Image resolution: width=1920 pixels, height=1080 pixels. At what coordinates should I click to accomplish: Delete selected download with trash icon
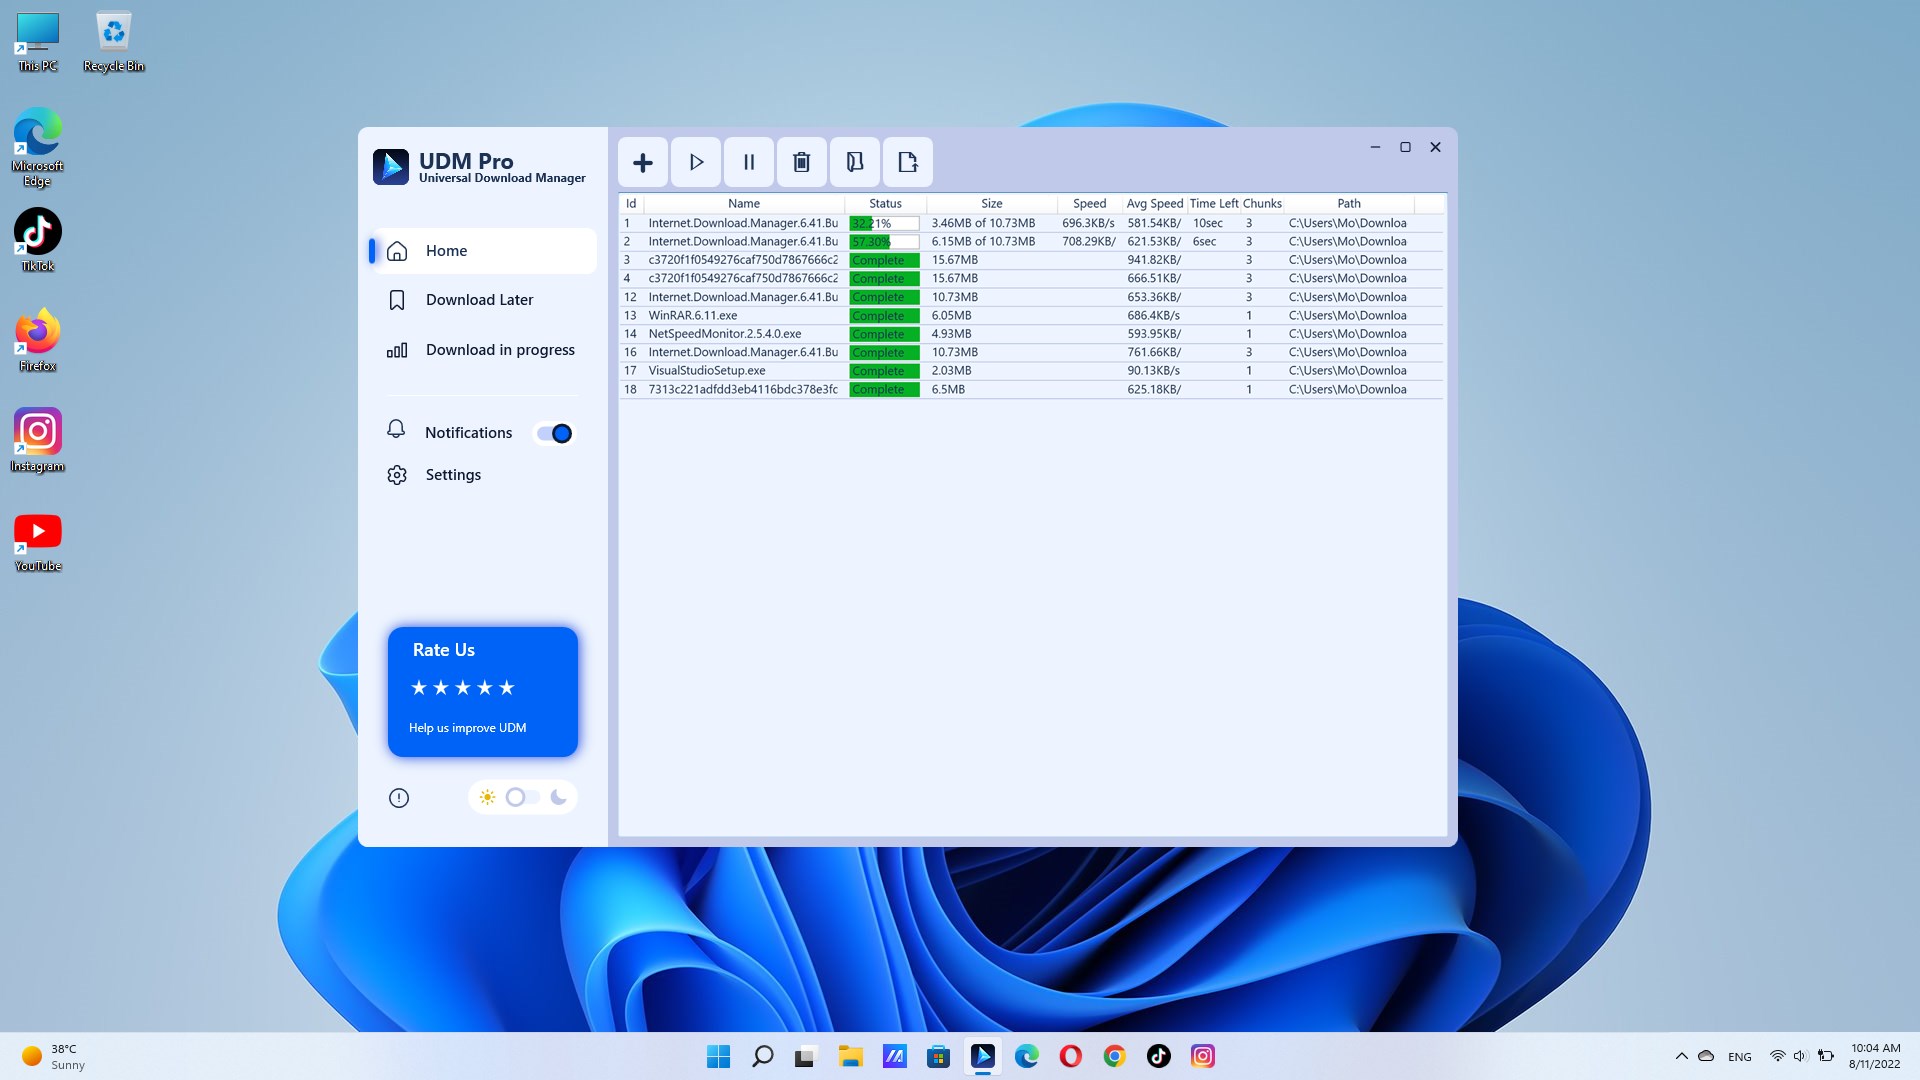pyautogui.click(x=802, y=162)
